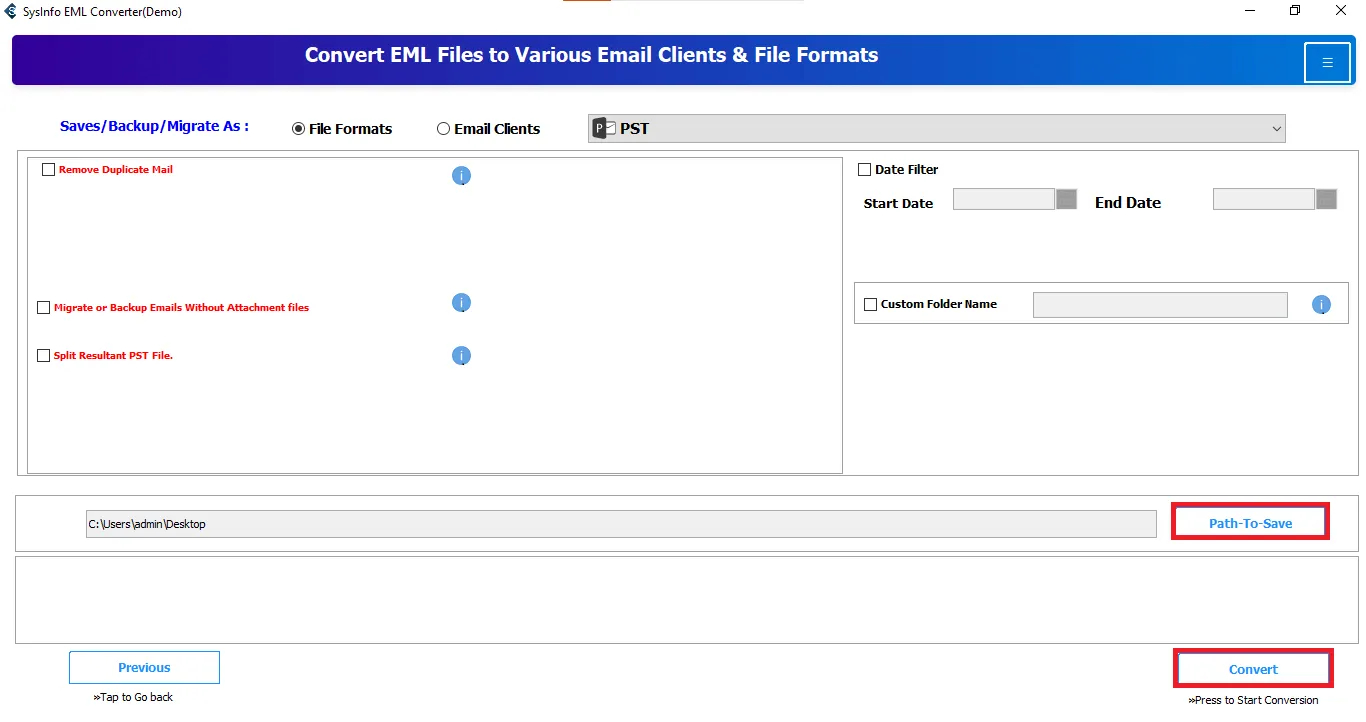This screenshot has width=1366, height=722.
Task: Enable Split Resultant PST File option
Action: [43, 356]
